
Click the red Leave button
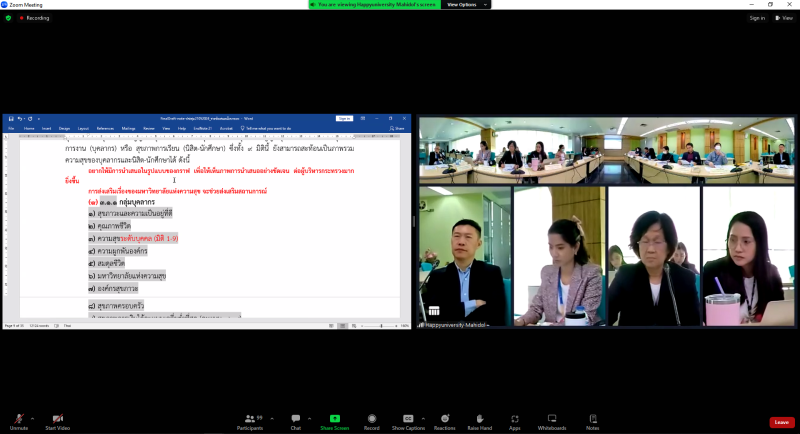tap(782, 422)
